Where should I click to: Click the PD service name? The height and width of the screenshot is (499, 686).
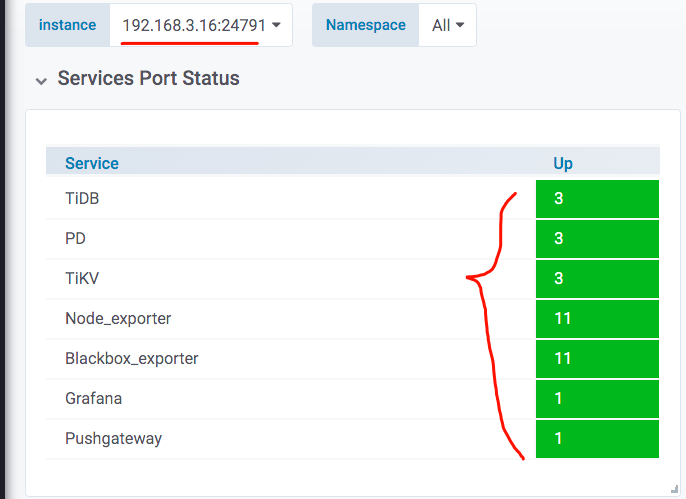(75, 239)
